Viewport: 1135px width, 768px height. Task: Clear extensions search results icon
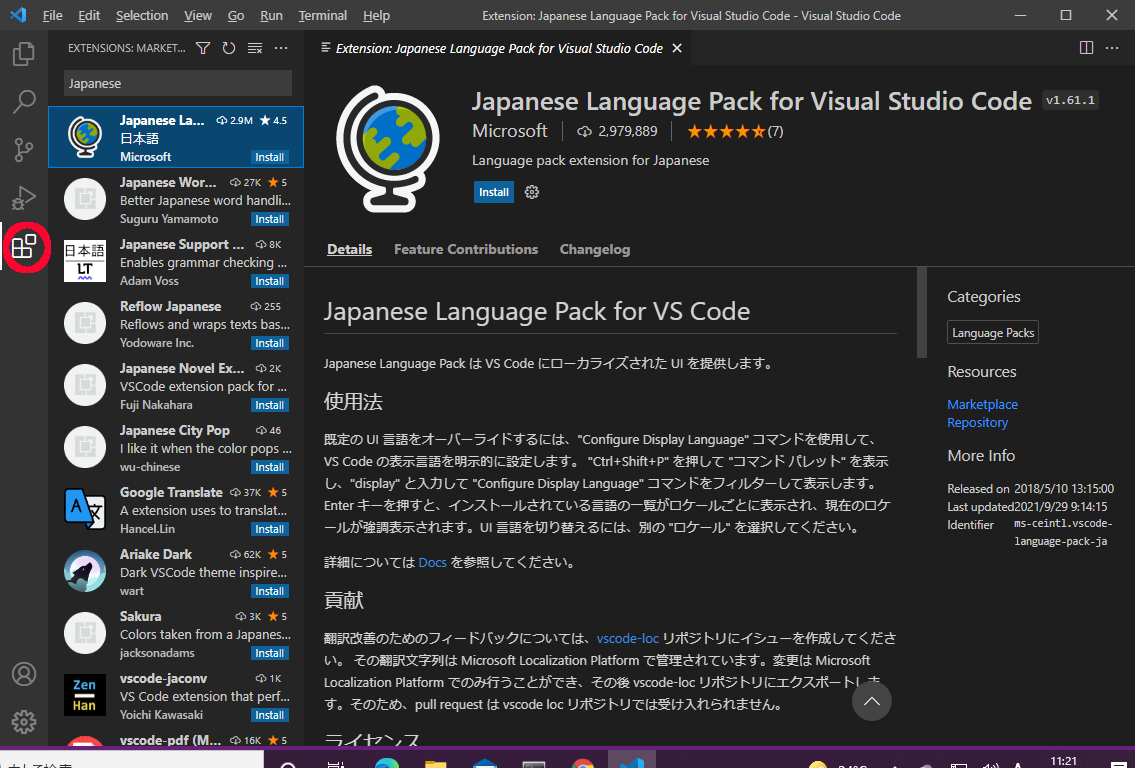(x=255, y=48)
